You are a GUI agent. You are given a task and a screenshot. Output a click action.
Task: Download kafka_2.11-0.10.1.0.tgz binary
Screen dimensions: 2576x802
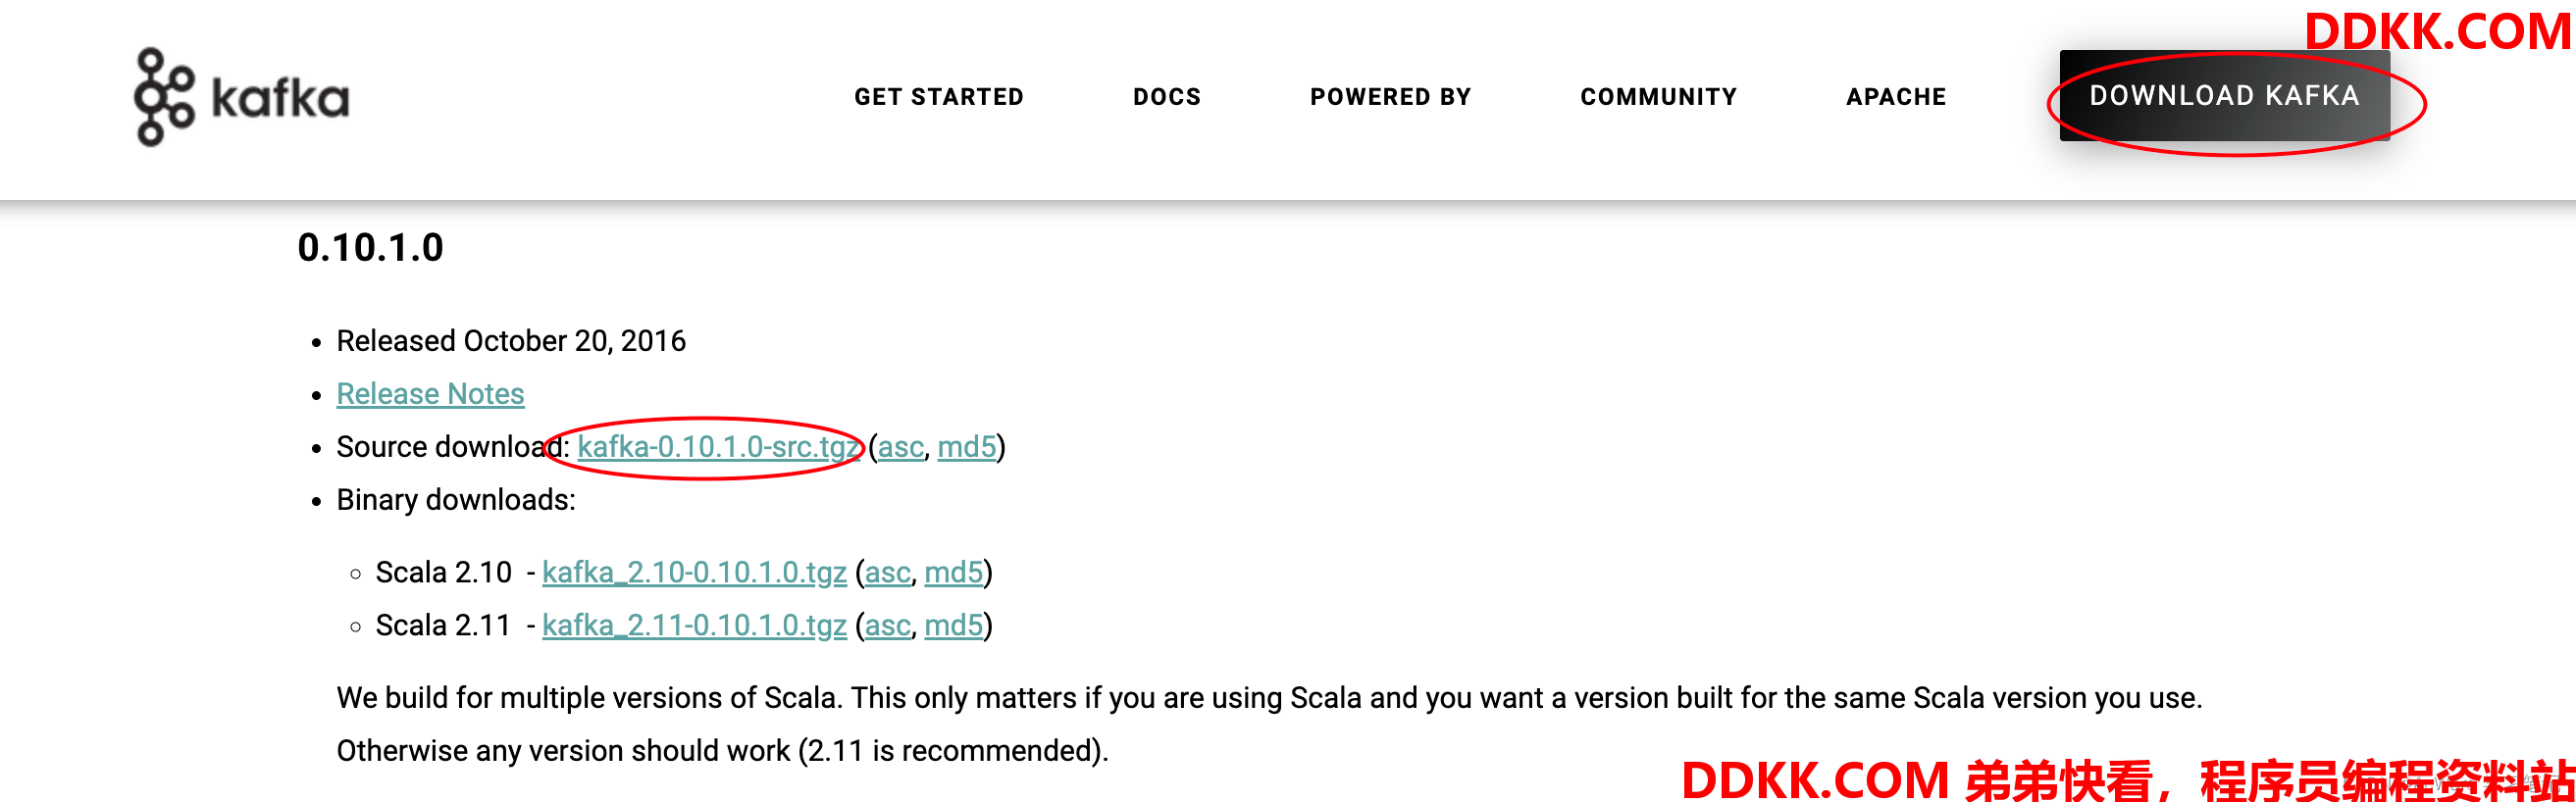tap(694, 626)
